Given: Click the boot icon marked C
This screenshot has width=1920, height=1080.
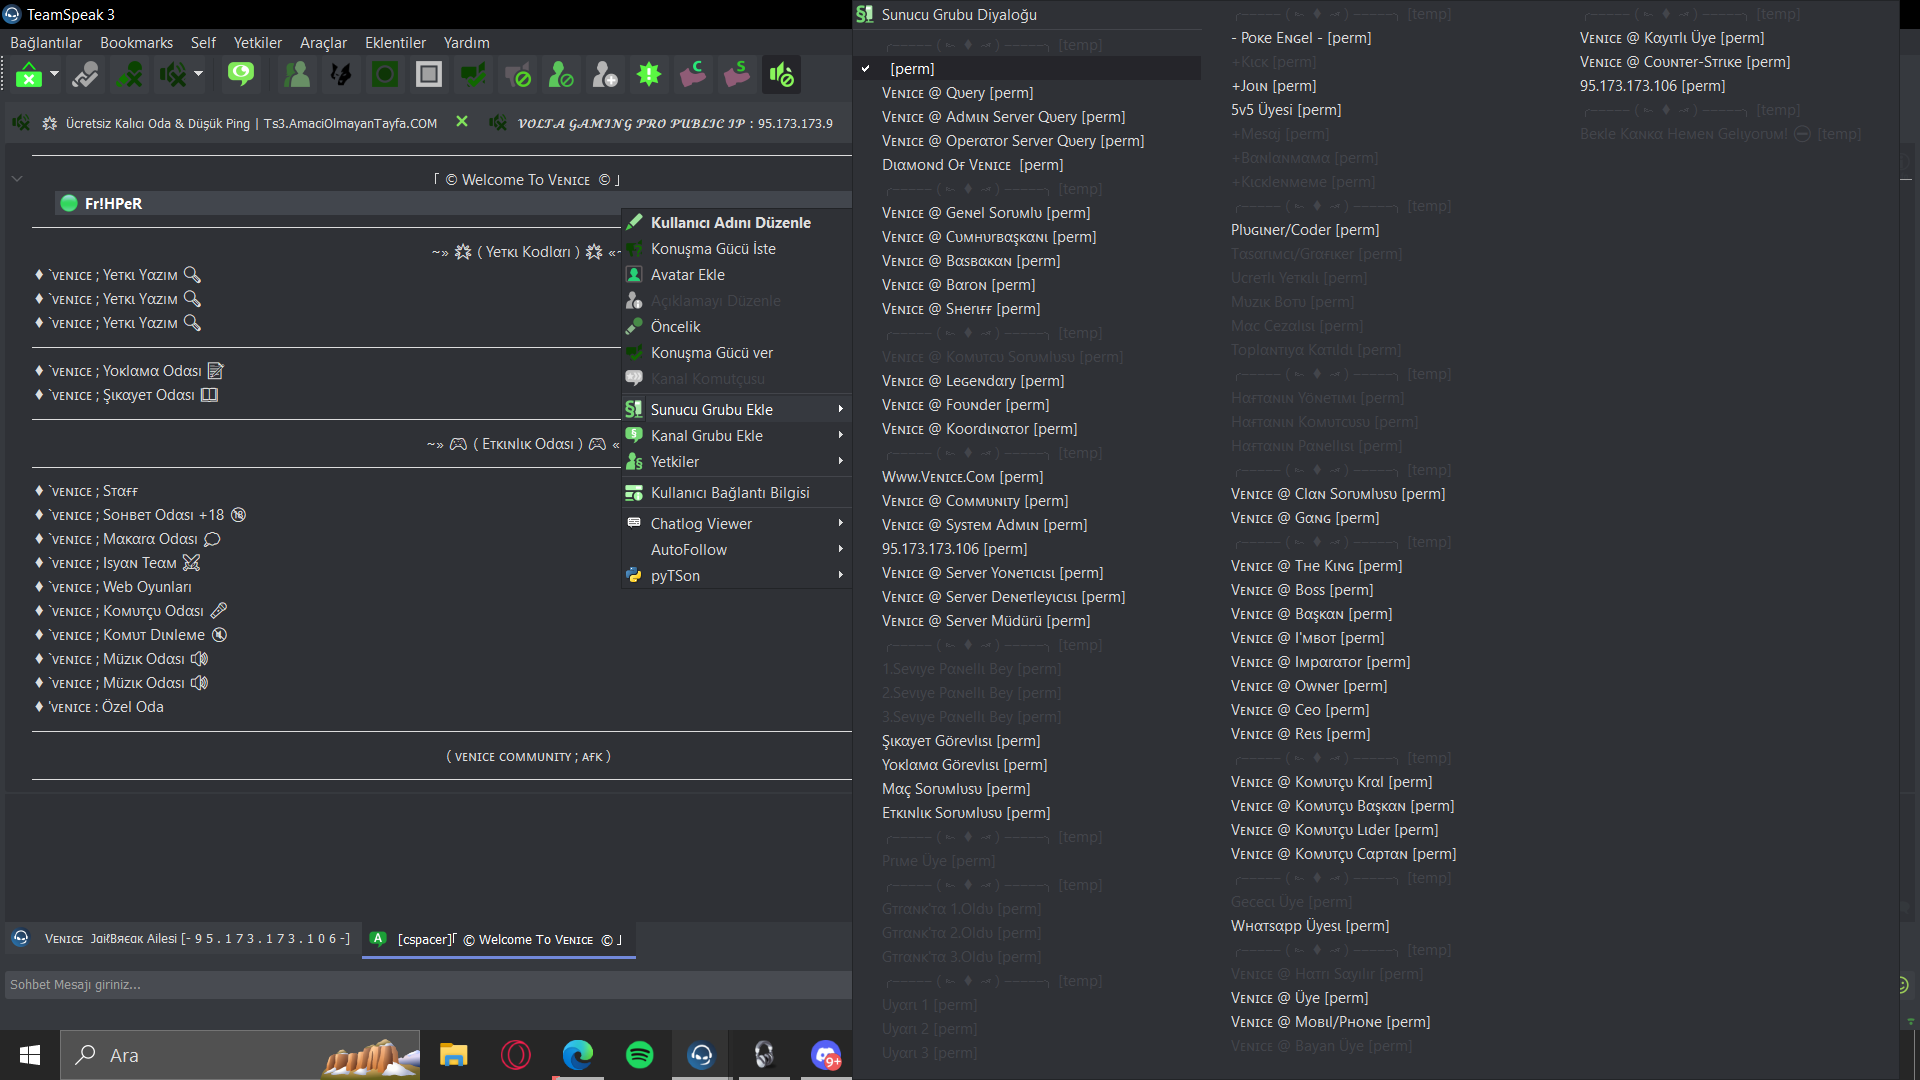Looking at the screenshot, I should (693, 74).
